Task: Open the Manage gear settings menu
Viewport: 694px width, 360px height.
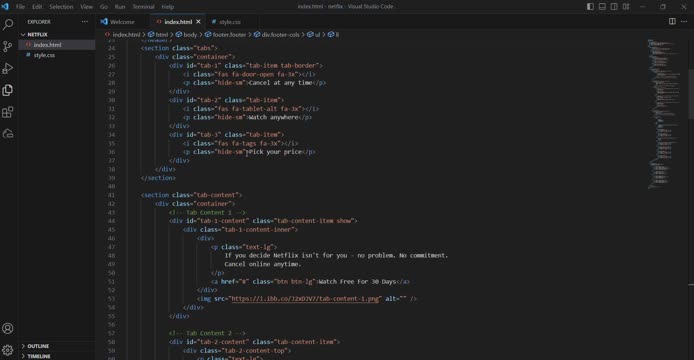Action: click(x=8, y=350)
